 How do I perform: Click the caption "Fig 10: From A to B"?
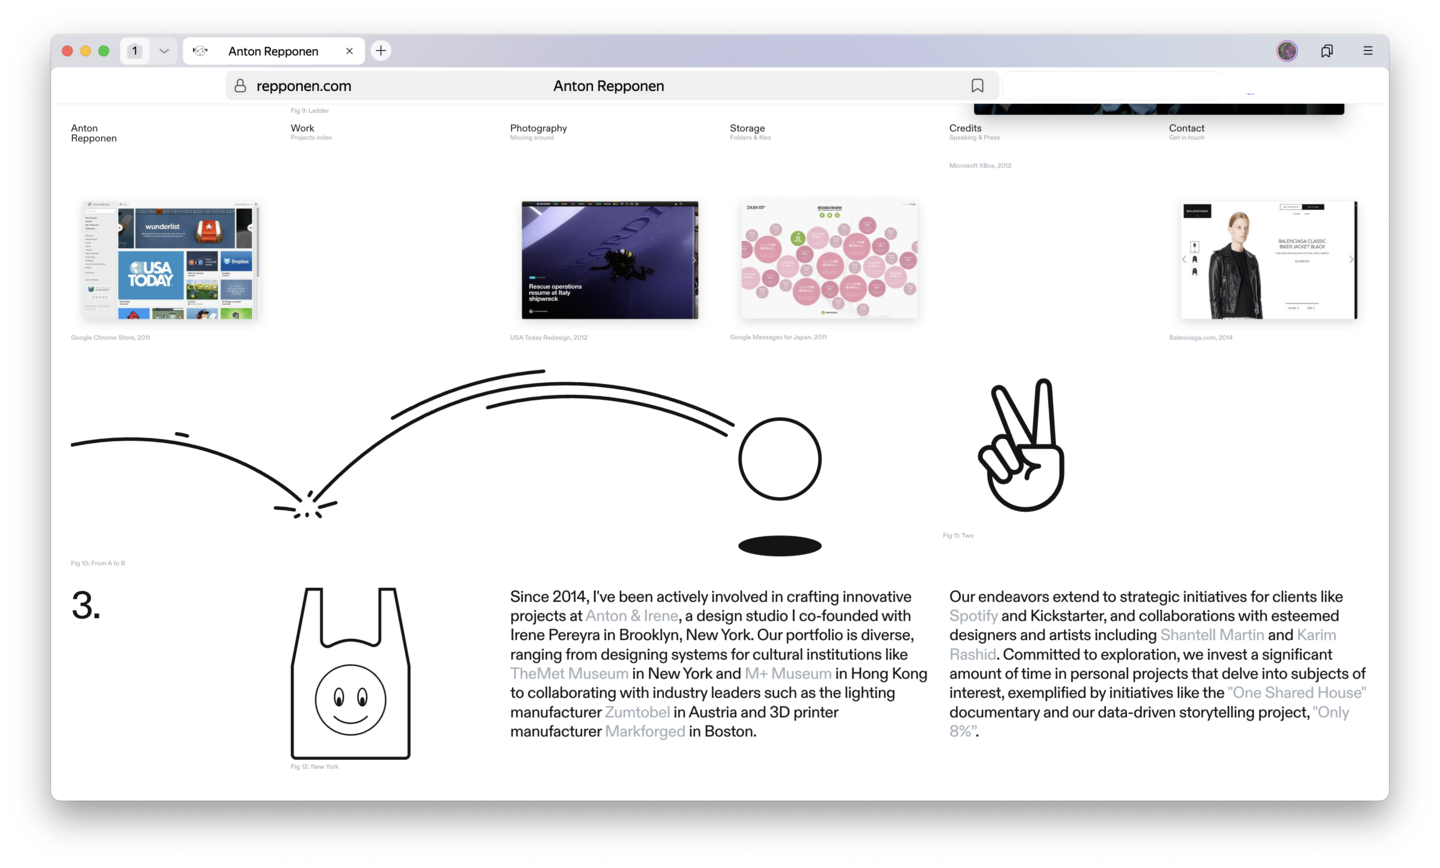[x=98, y=564]
